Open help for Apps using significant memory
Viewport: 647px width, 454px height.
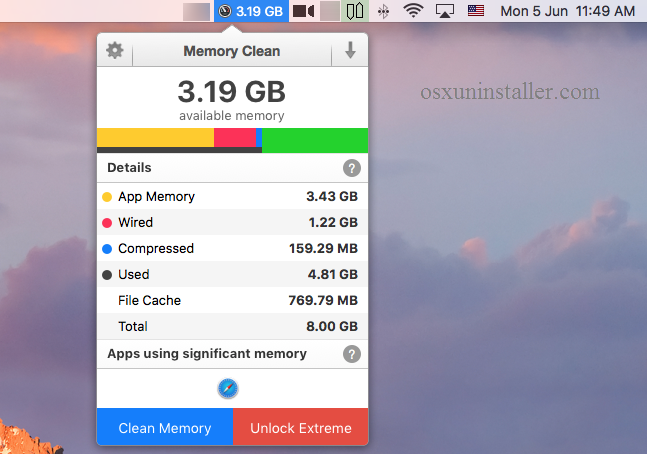pyautogui.click(x=351, y=354)
